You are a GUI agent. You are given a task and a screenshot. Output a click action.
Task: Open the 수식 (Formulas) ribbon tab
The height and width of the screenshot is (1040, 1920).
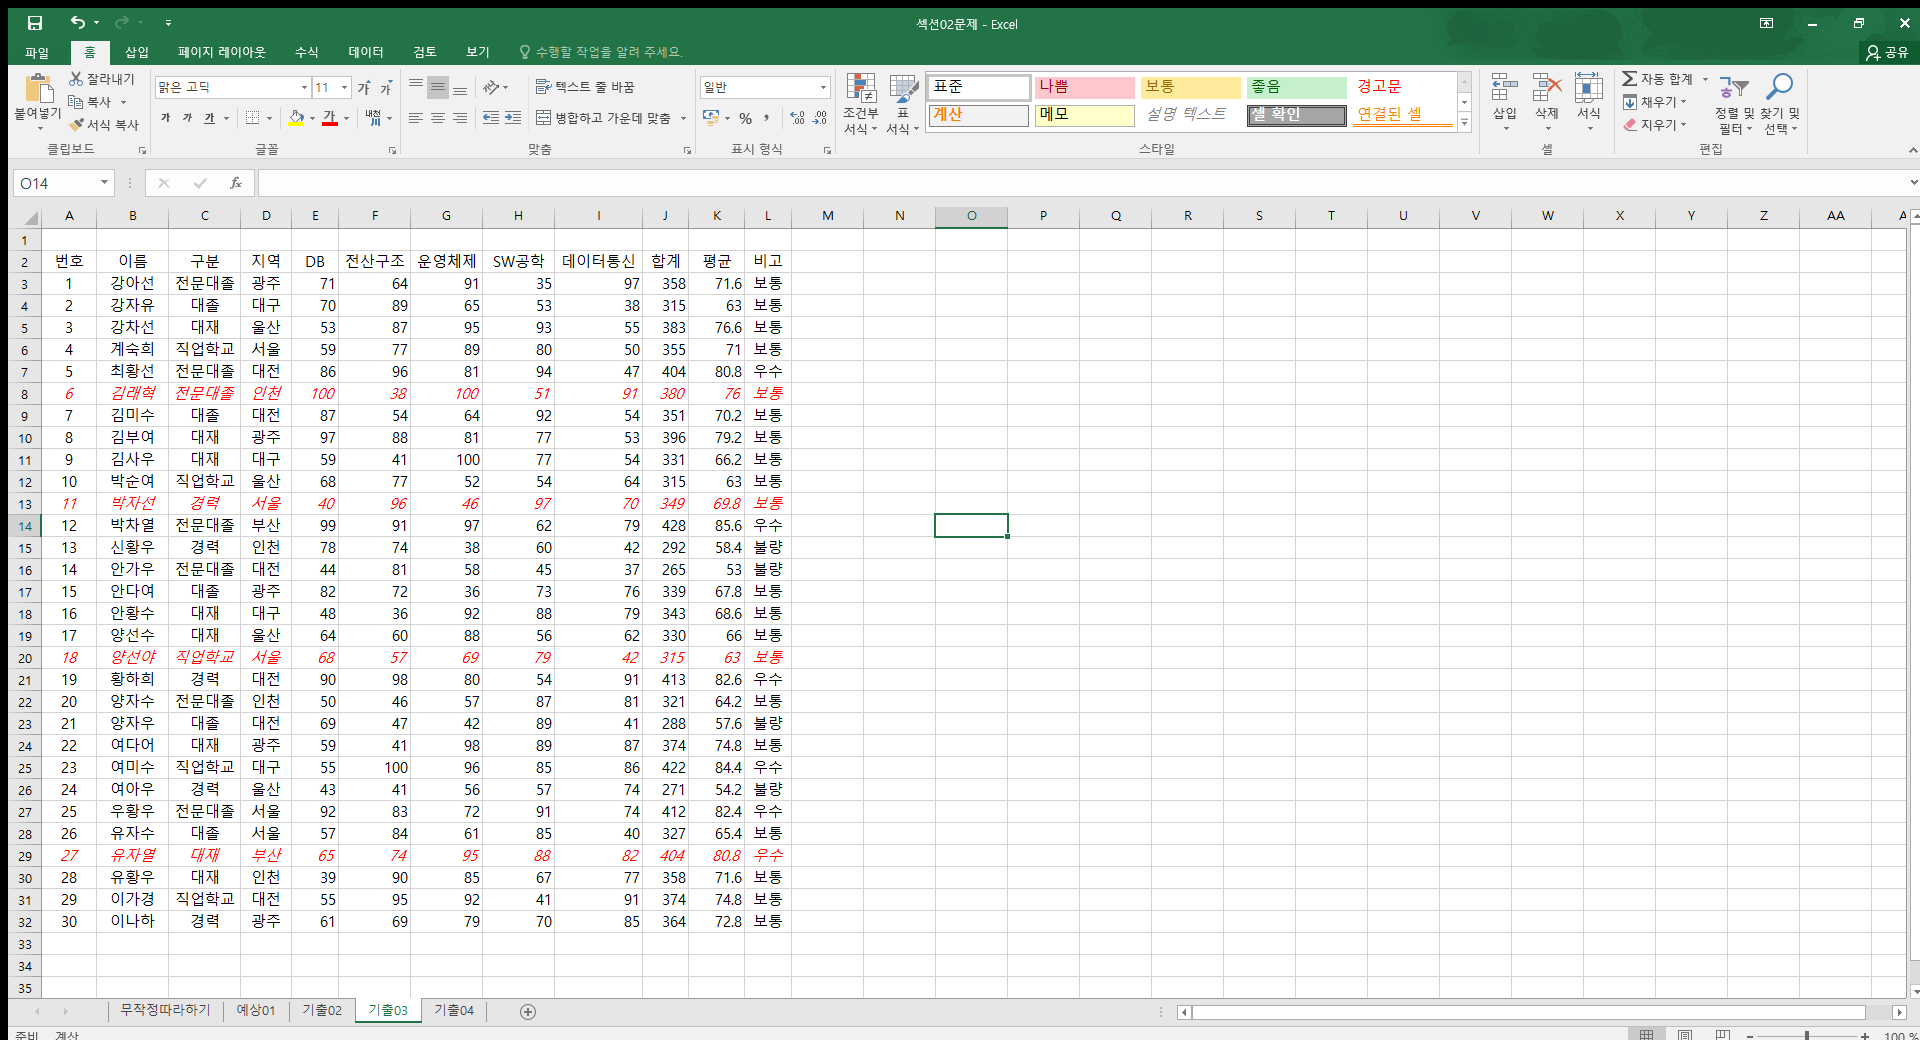(x=306, y=52)
